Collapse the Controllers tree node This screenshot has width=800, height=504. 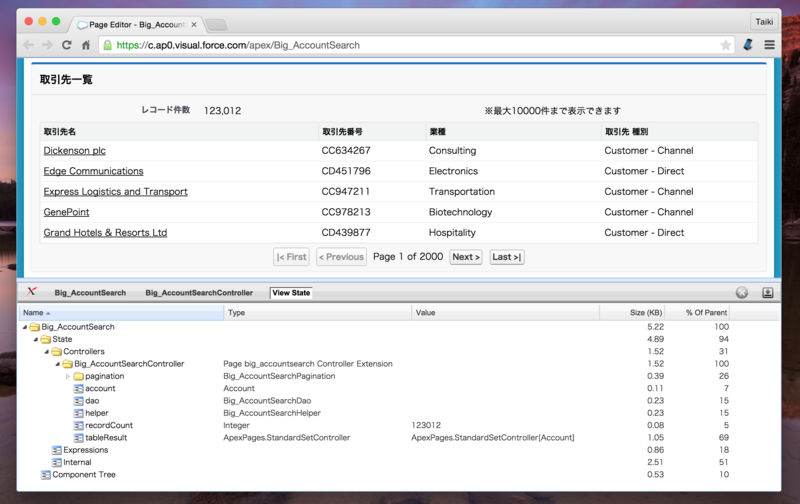(x=46, y=351)
